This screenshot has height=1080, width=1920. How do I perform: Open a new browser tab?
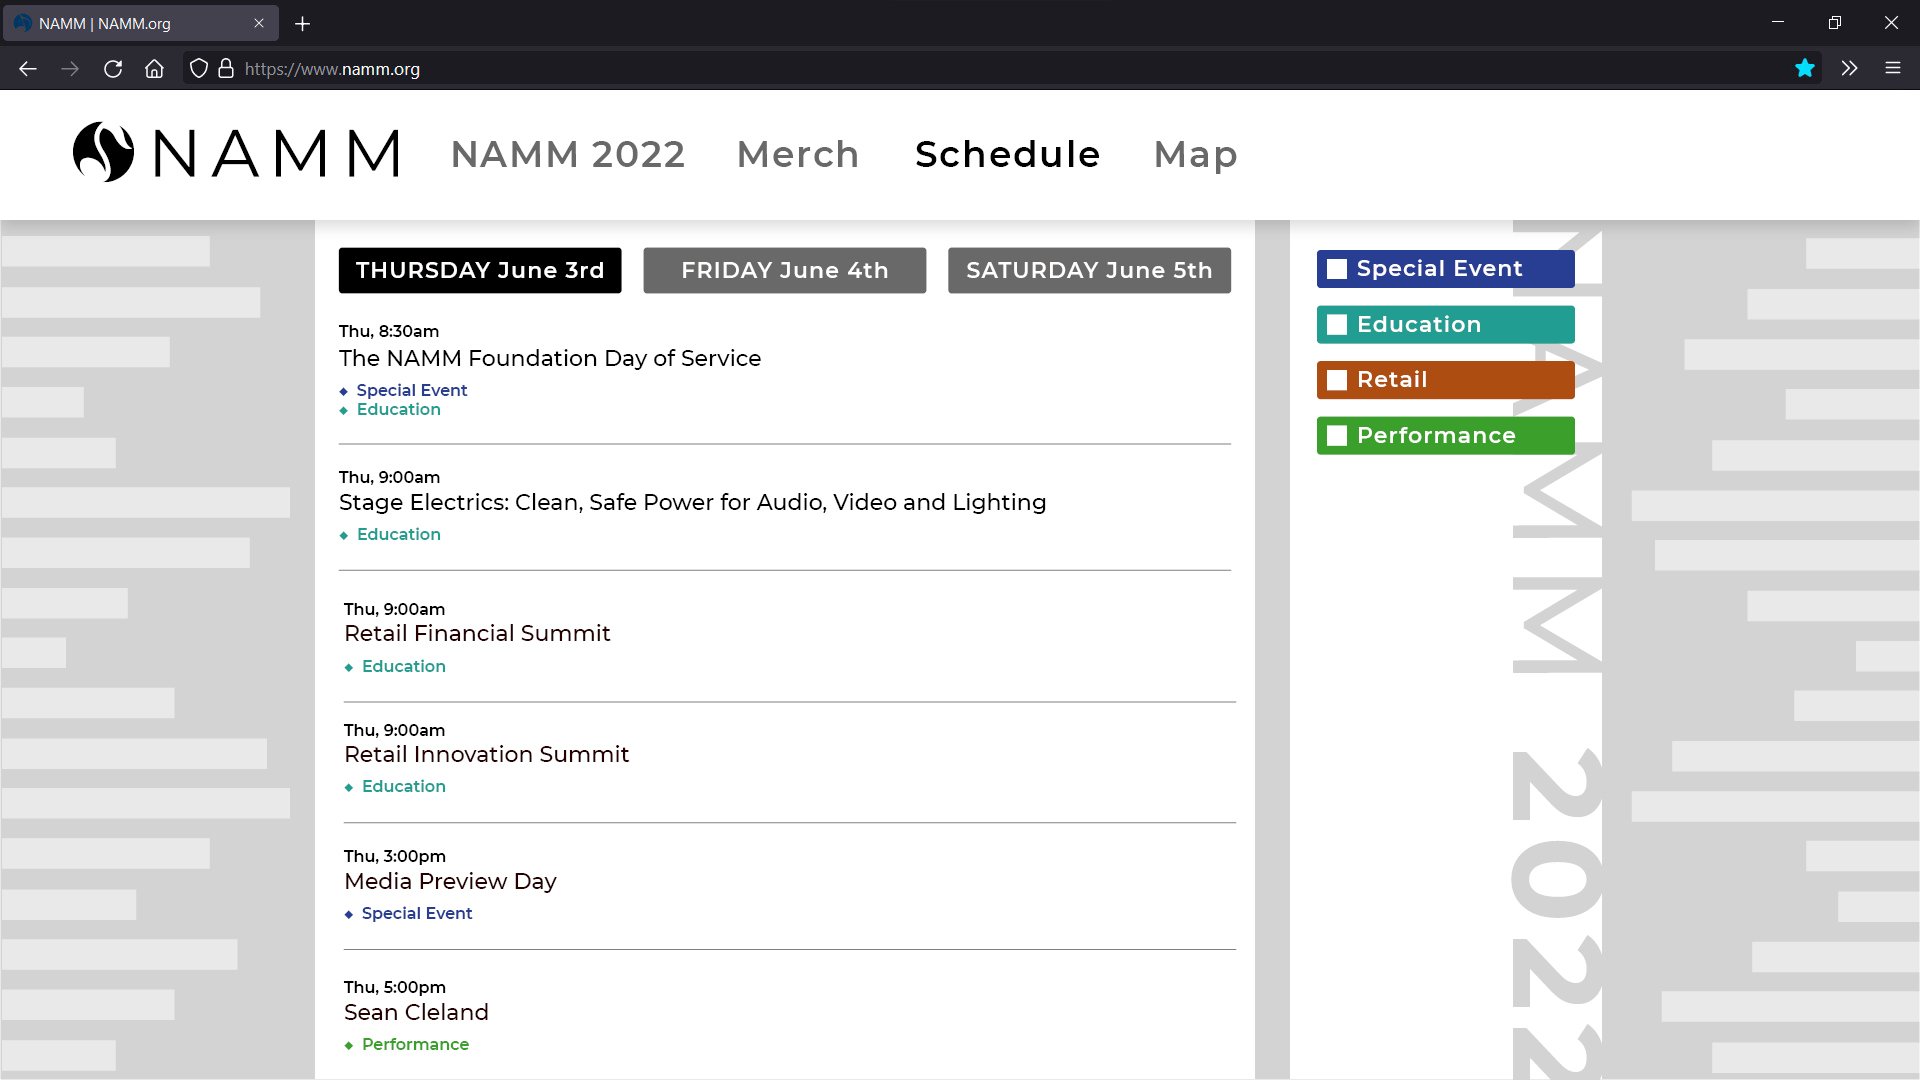coord(303,23)
